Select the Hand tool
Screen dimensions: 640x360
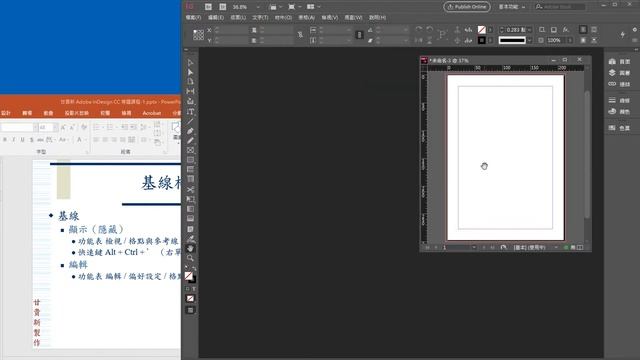(190, 249)
